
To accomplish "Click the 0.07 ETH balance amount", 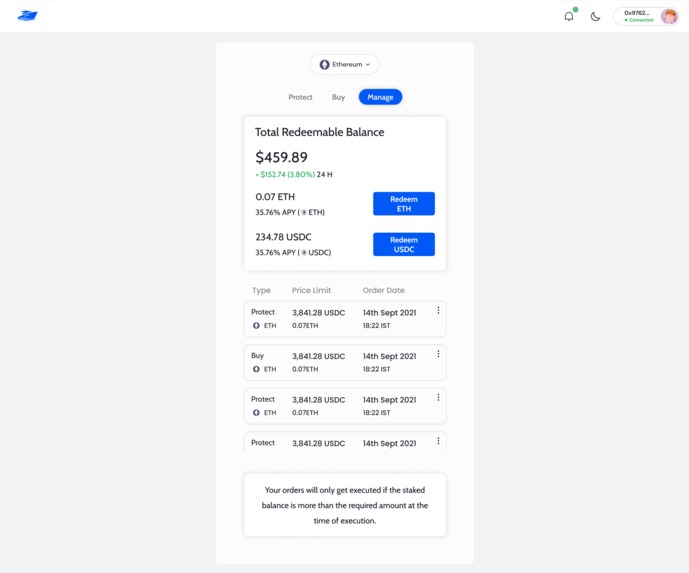I will [x=275, y=197].
